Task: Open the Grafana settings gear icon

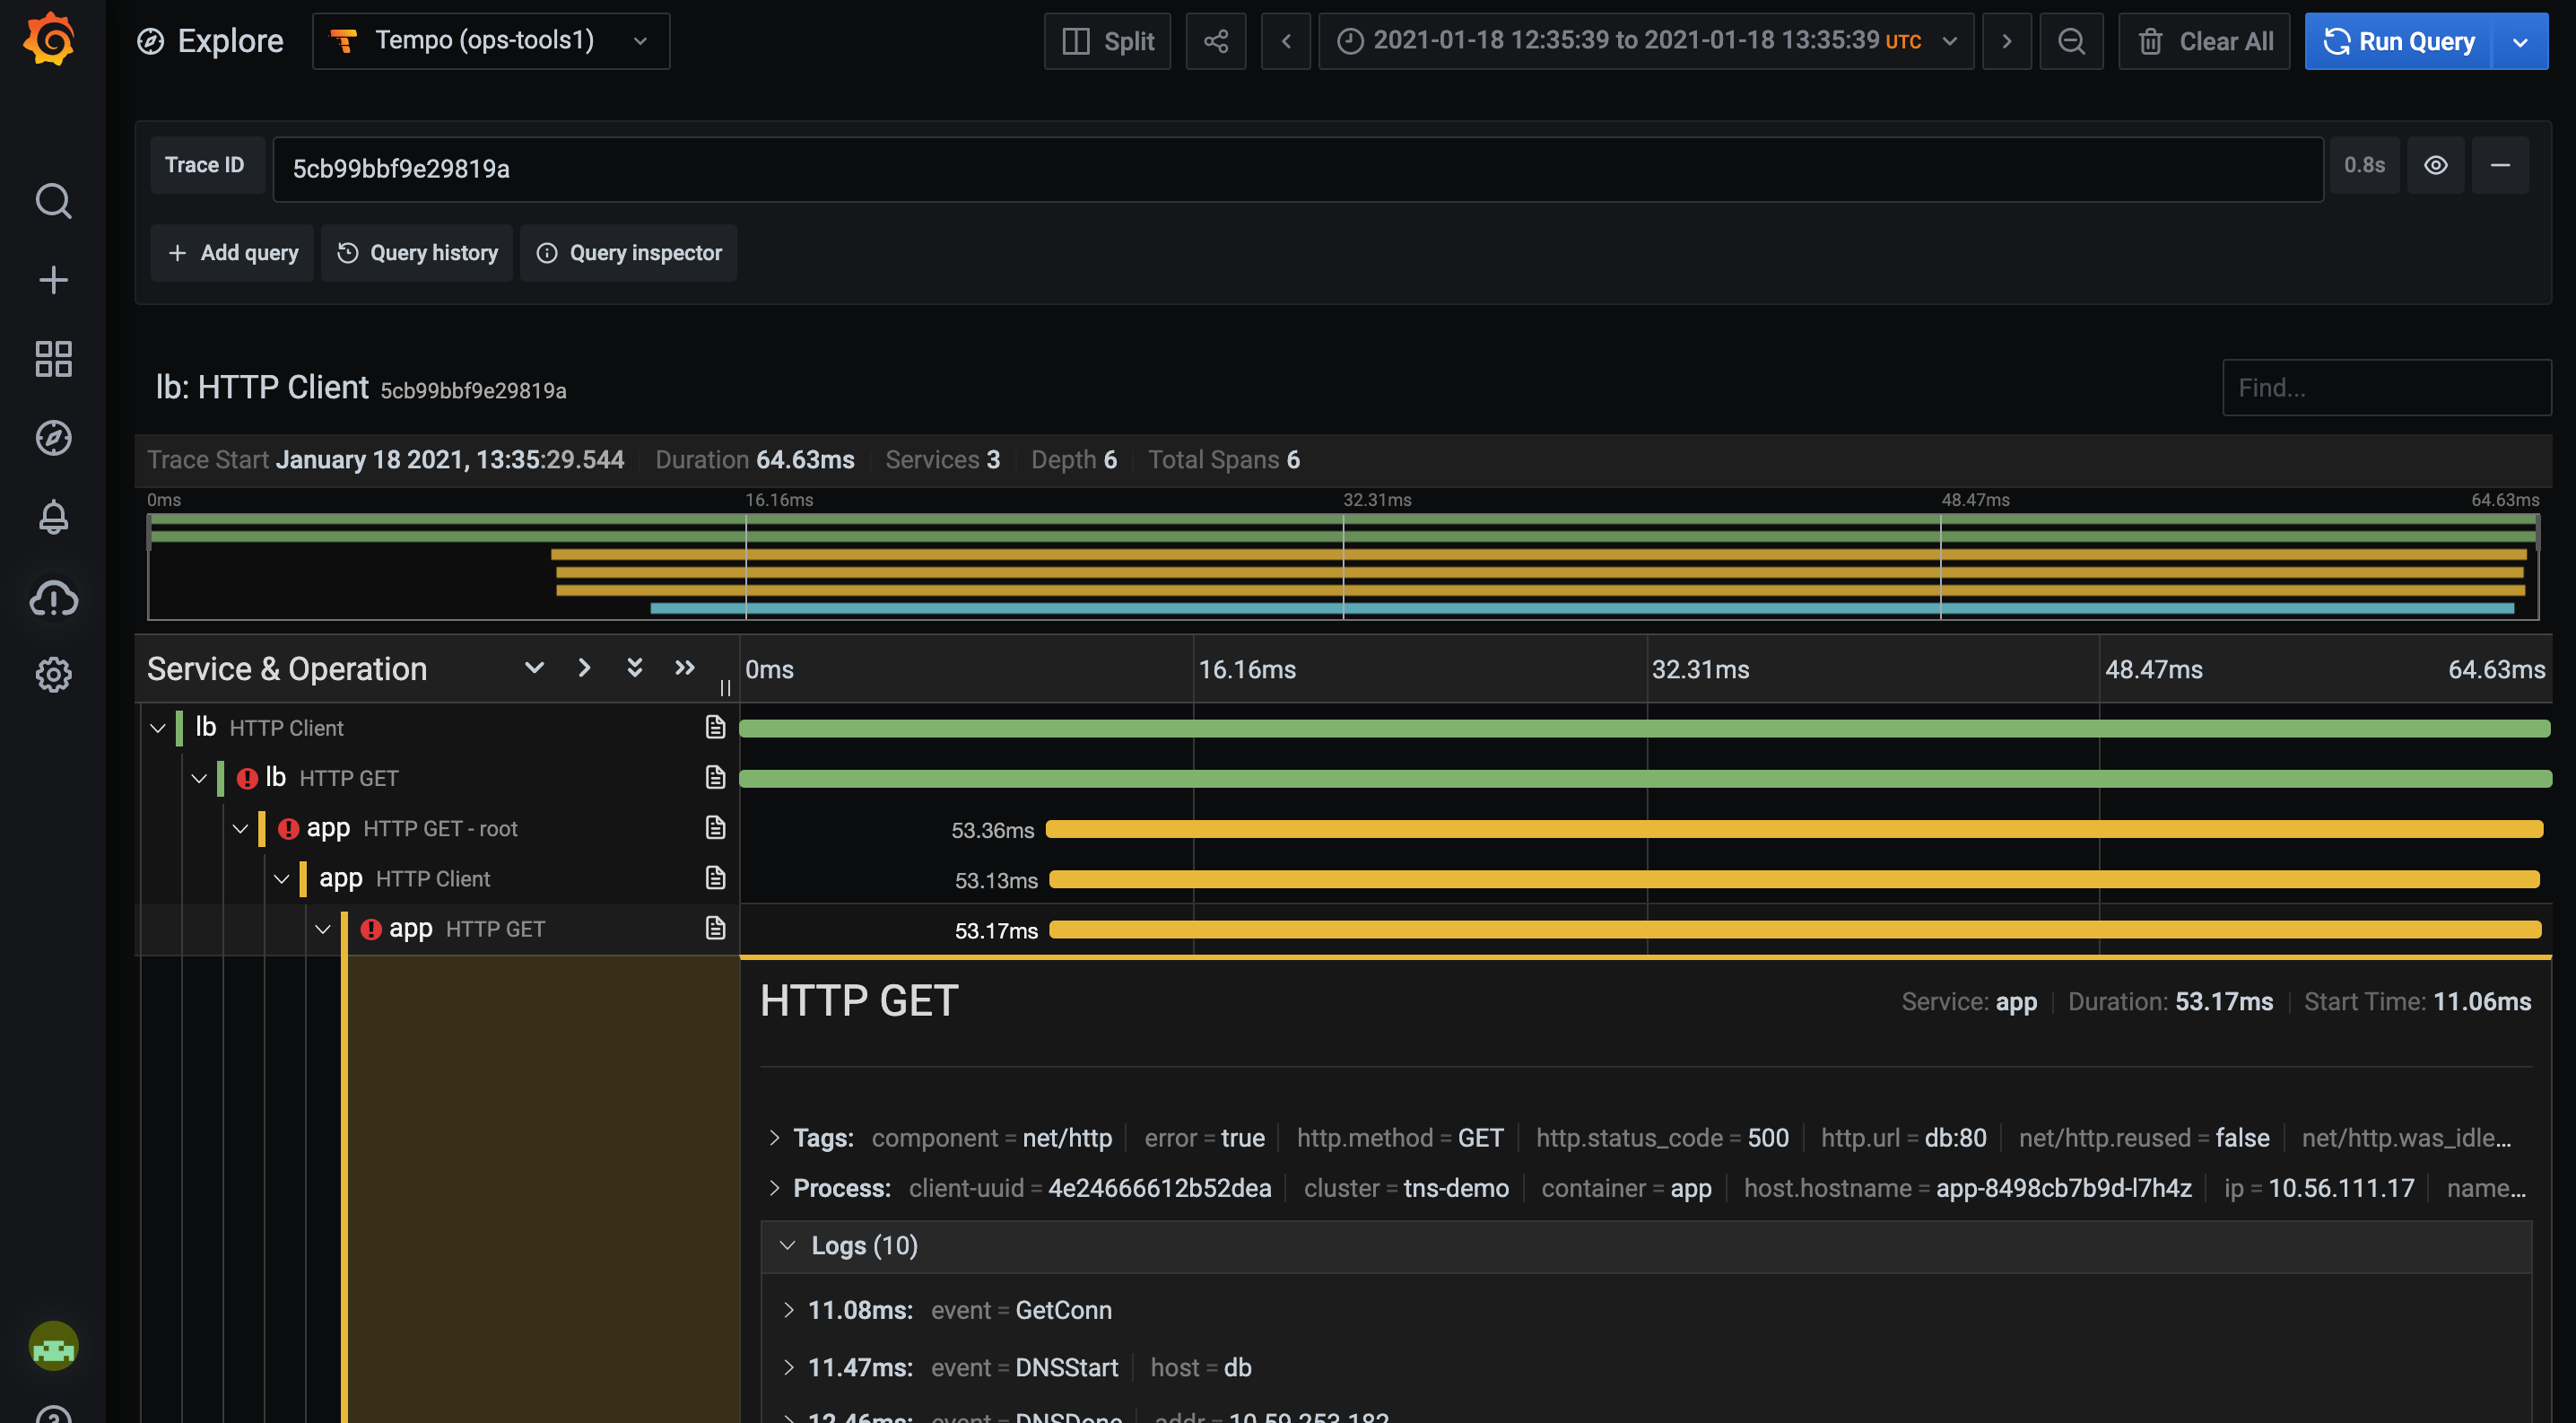Action: tap(52, 675)
